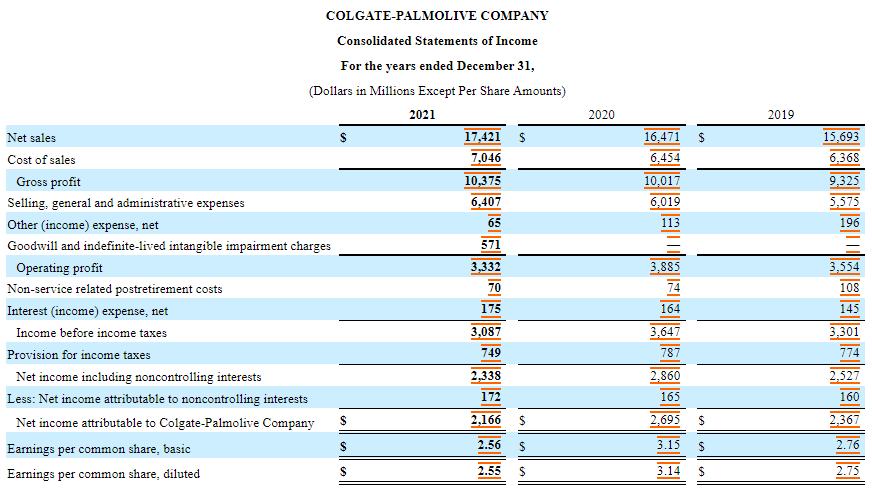Click interest expense value 164
The height and width of the screenshot is (492, 872).
tap(670, 309)
